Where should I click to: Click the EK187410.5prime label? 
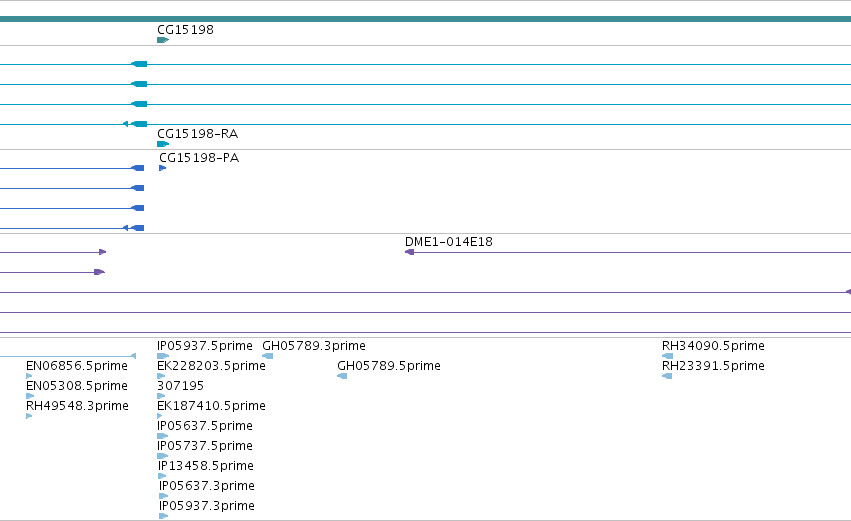click(x=211, y=406)
